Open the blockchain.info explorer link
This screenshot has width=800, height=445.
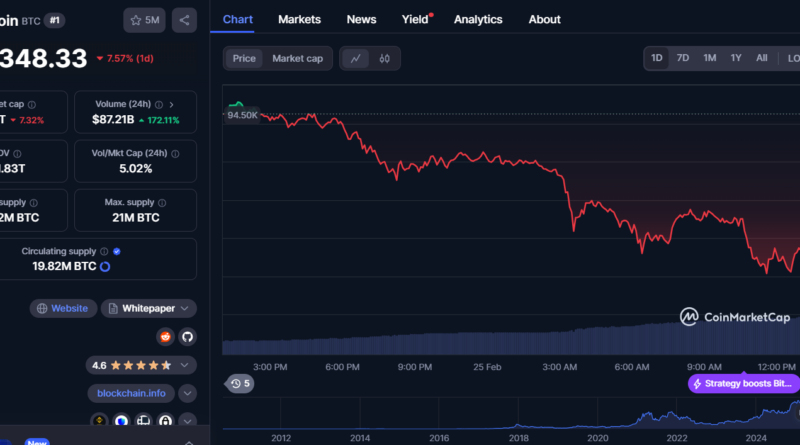[x=131, y=393]
